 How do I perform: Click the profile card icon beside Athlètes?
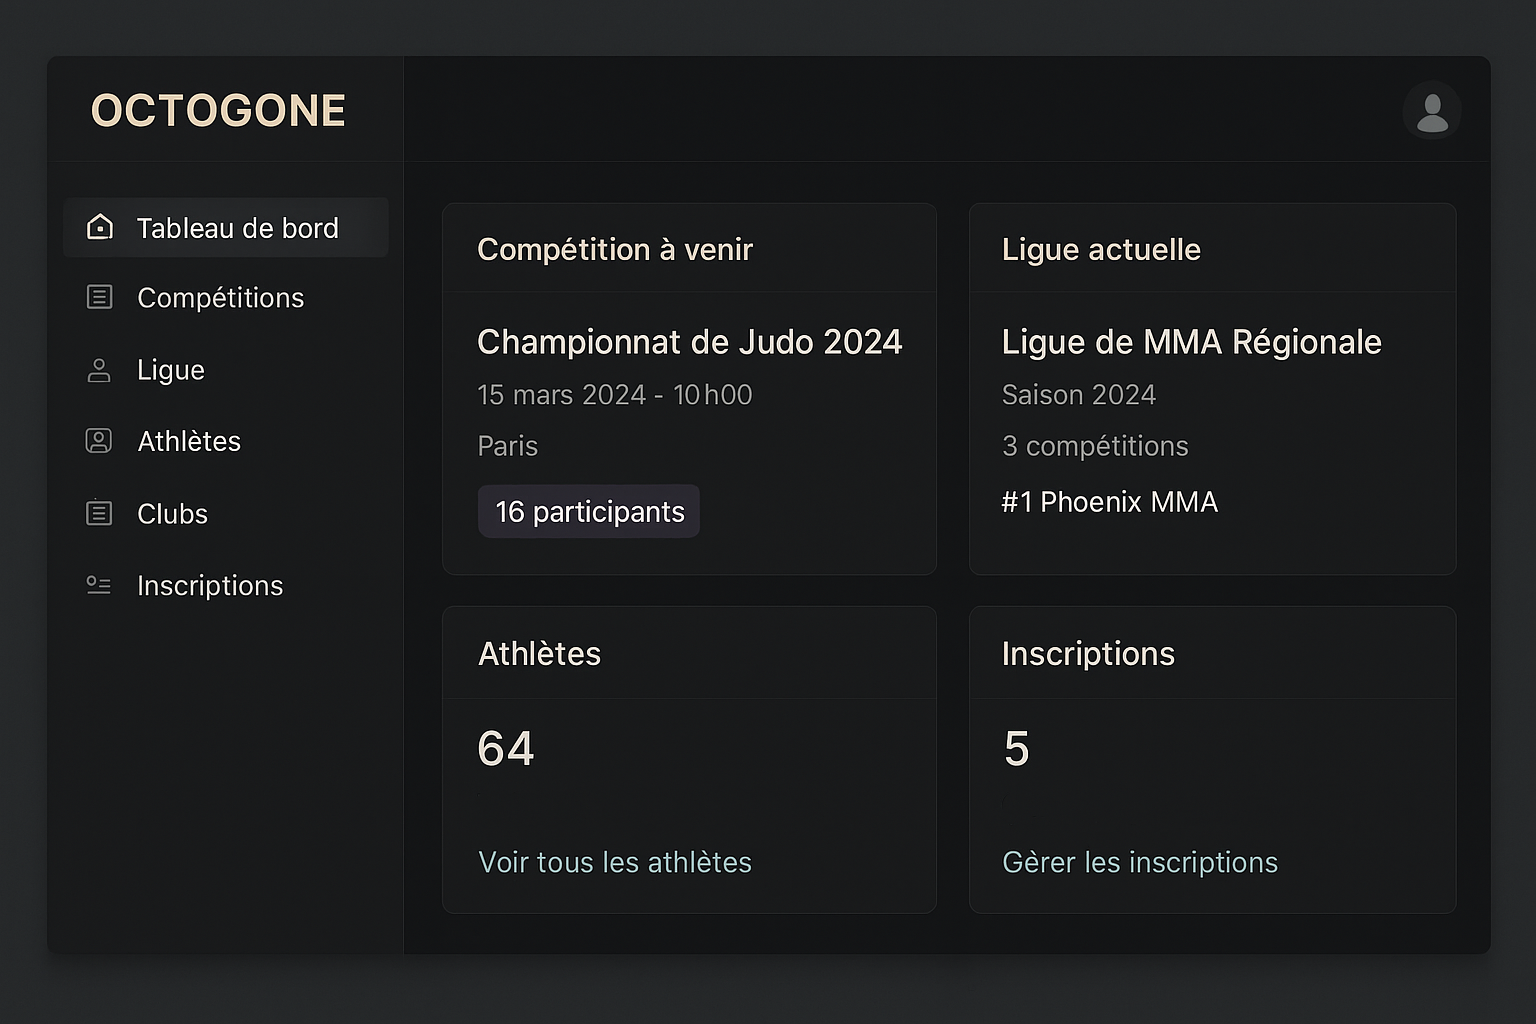(x=99, y=441)
